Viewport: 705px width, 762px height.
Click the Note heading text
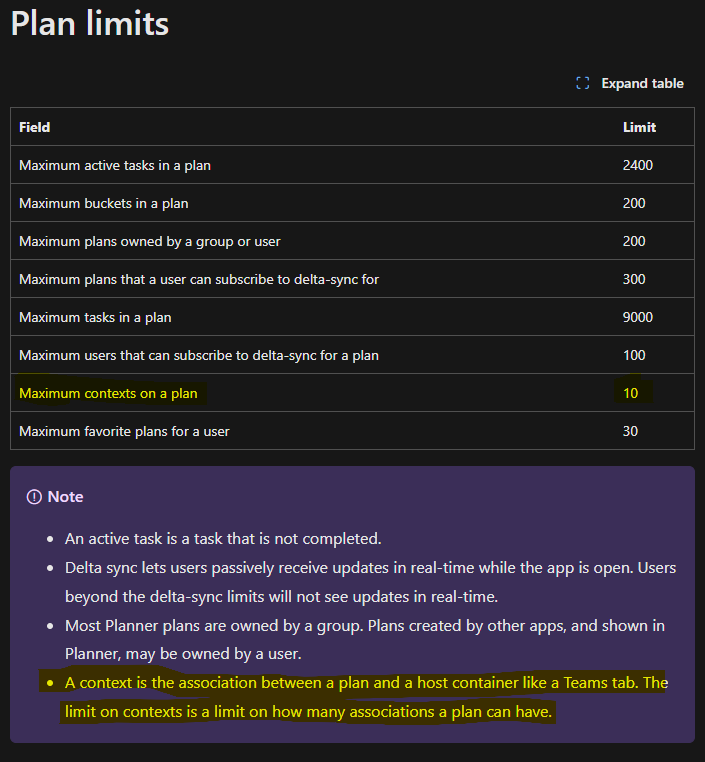point(66,497)
